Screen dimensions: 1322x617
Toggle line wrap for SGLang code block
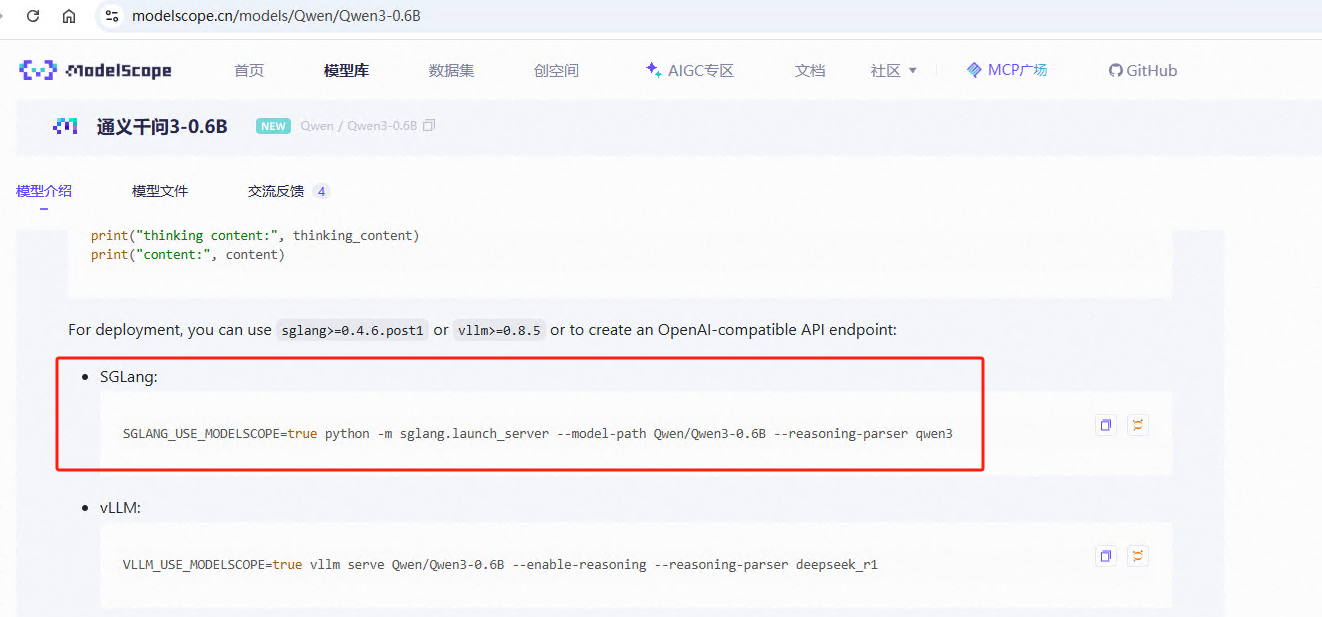(x=1137, y=425)
